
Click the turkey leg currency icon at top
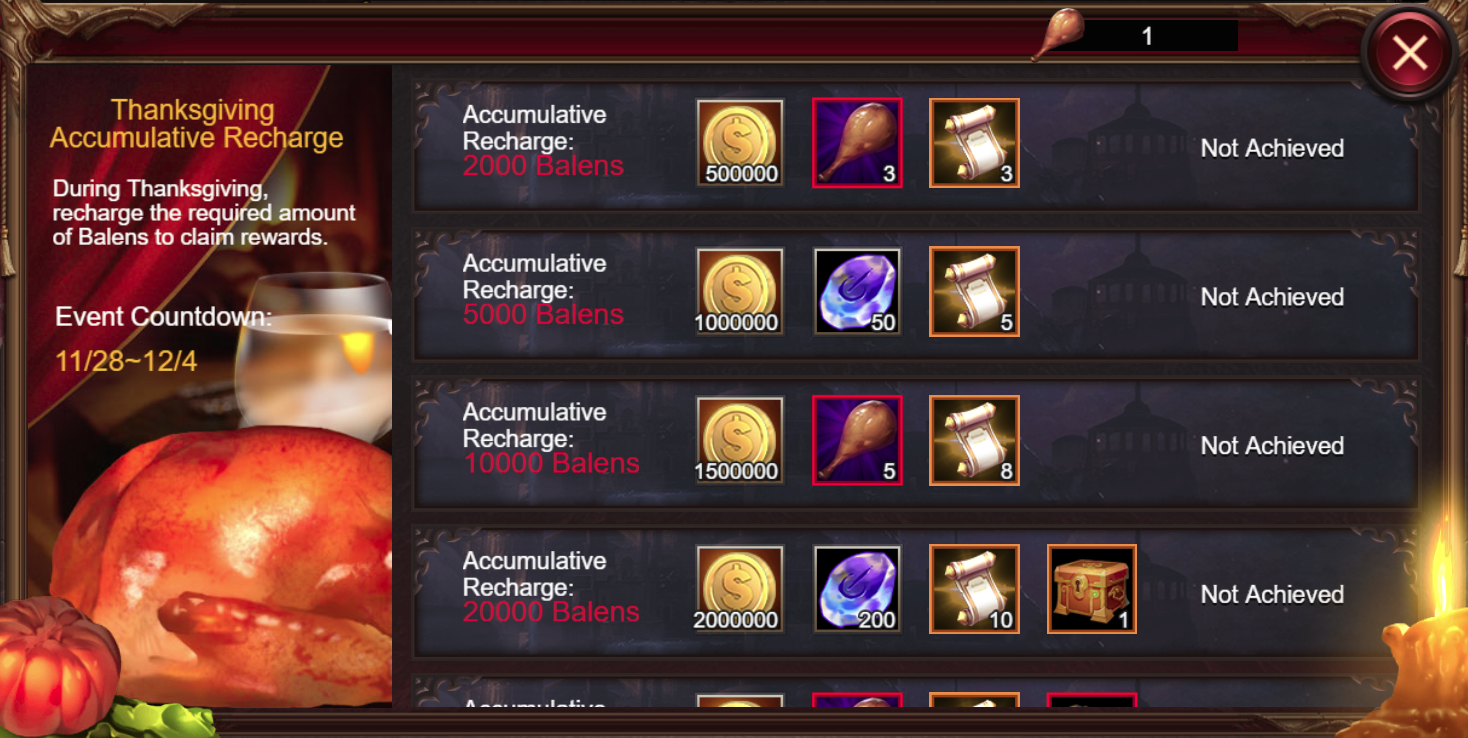(1057, 35)
